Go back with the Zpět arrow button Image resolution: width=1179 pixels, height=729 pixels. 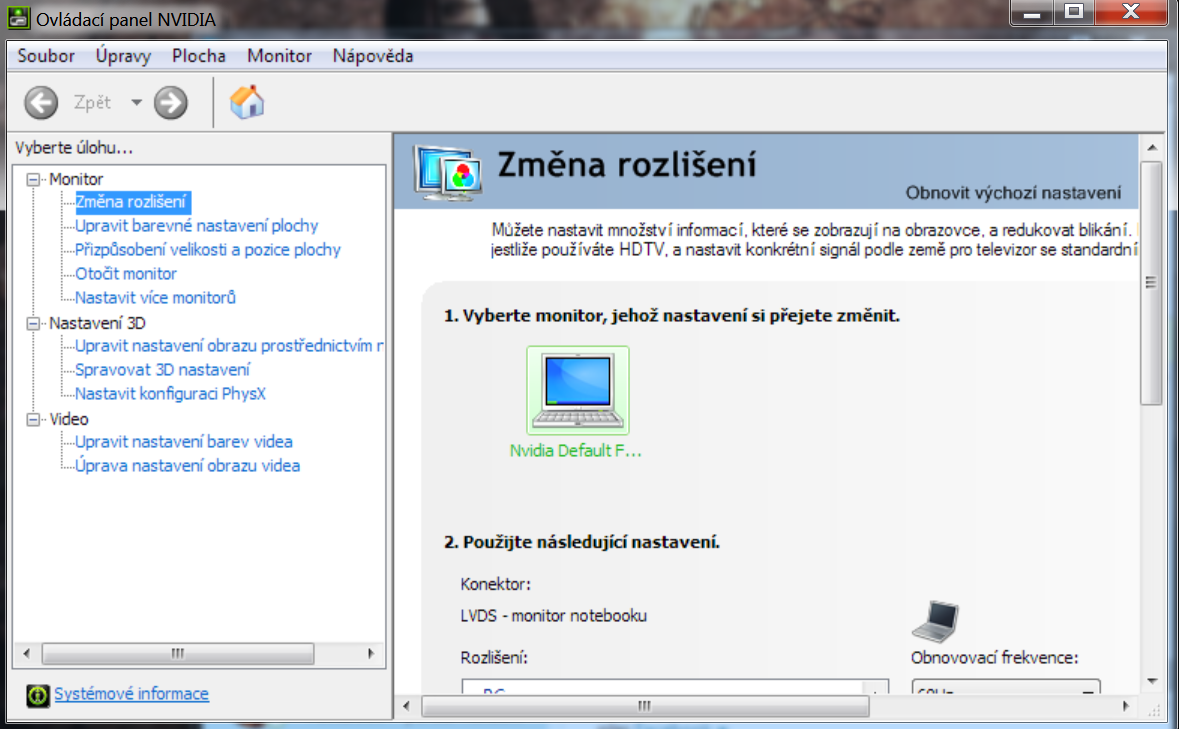point(41,102)
